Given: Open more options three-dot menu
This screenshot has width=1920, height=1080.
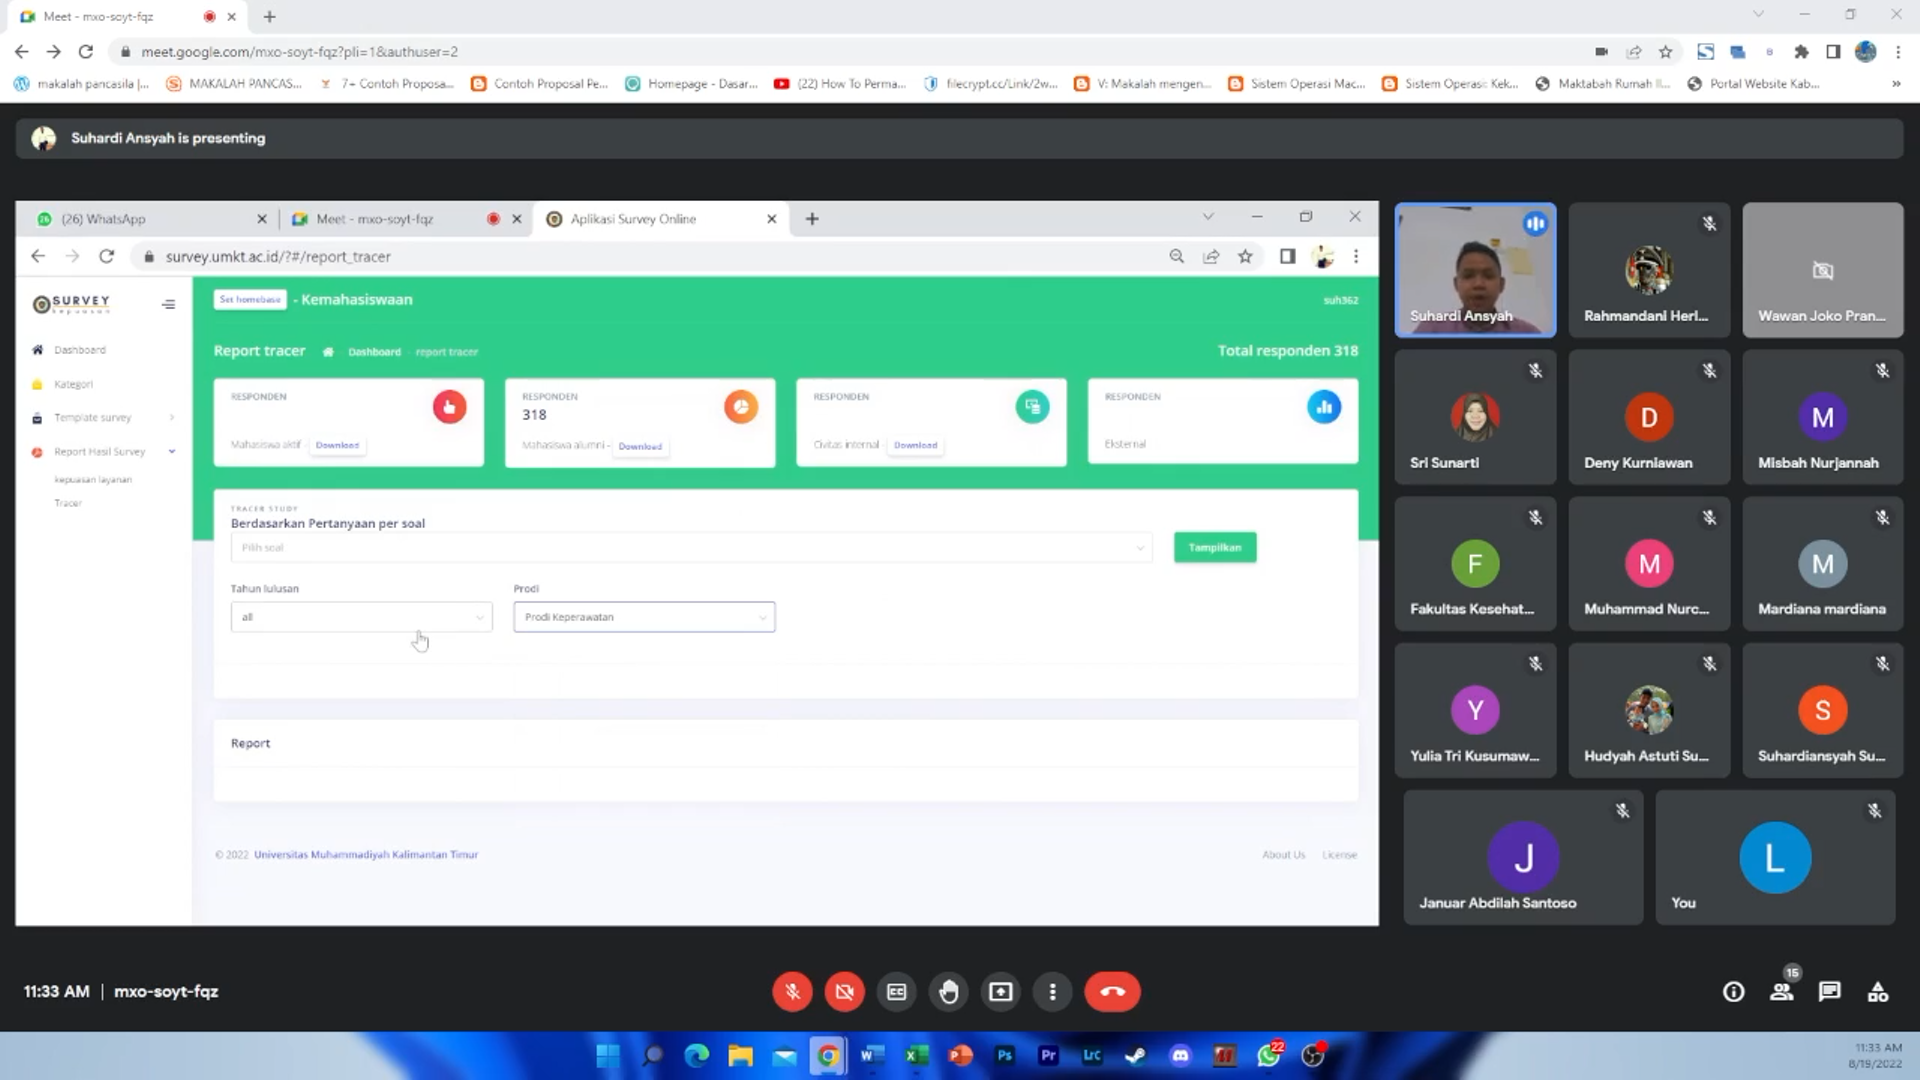Looking at the screenshot, I should tap(1052, 991).
